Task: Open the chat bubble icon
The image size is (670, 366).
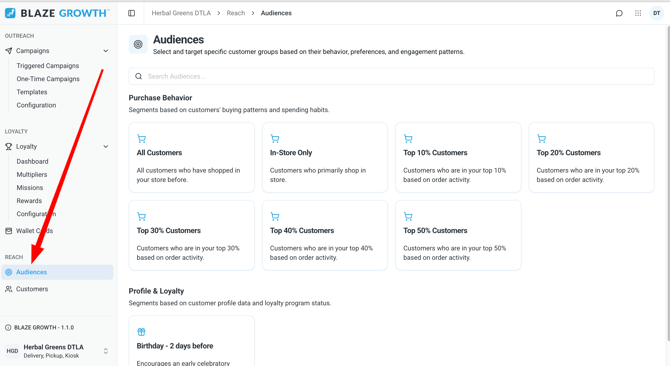Action: 619,13
